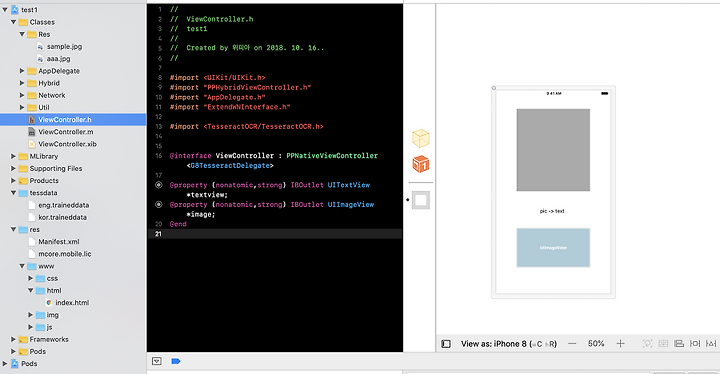Show the document outline sidebar button
This screenshot has height=374, width=720.
(446, 344)
